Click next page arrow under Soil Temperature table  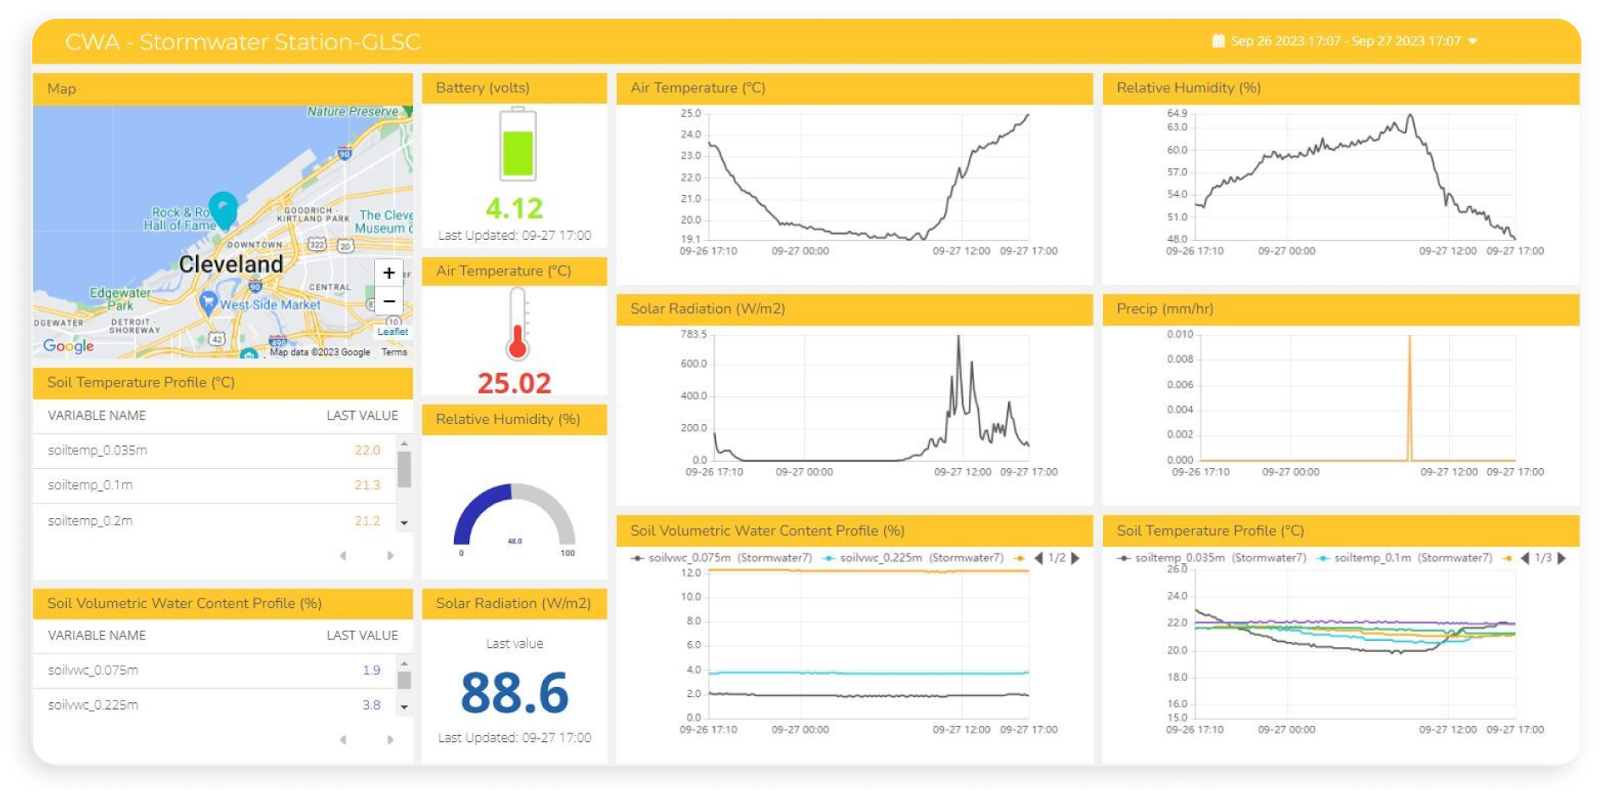pos(390,555)
